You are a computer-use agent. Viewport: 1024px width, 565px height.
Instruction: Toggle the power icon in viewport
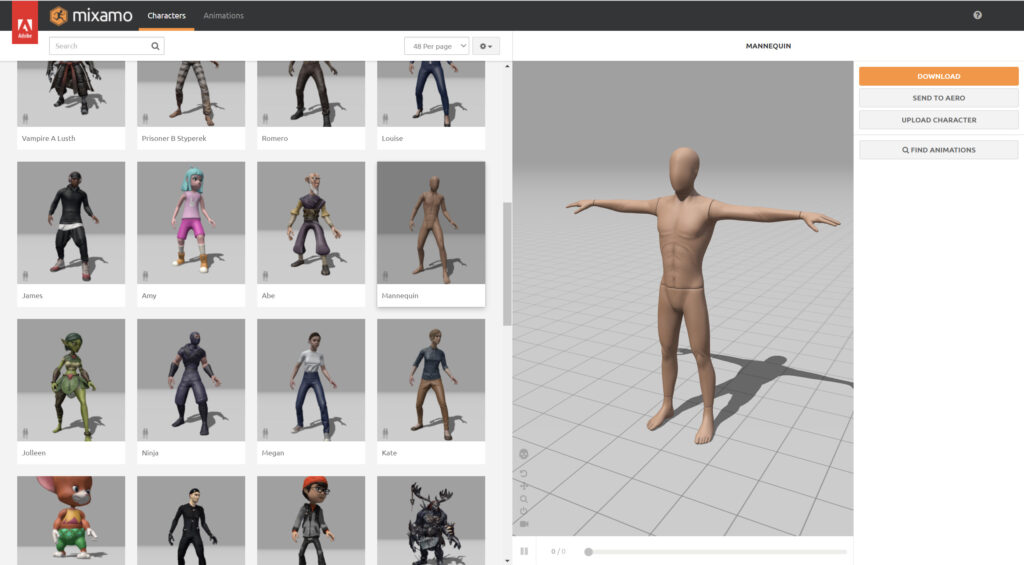pyautogui.click(x=524, y=511)
